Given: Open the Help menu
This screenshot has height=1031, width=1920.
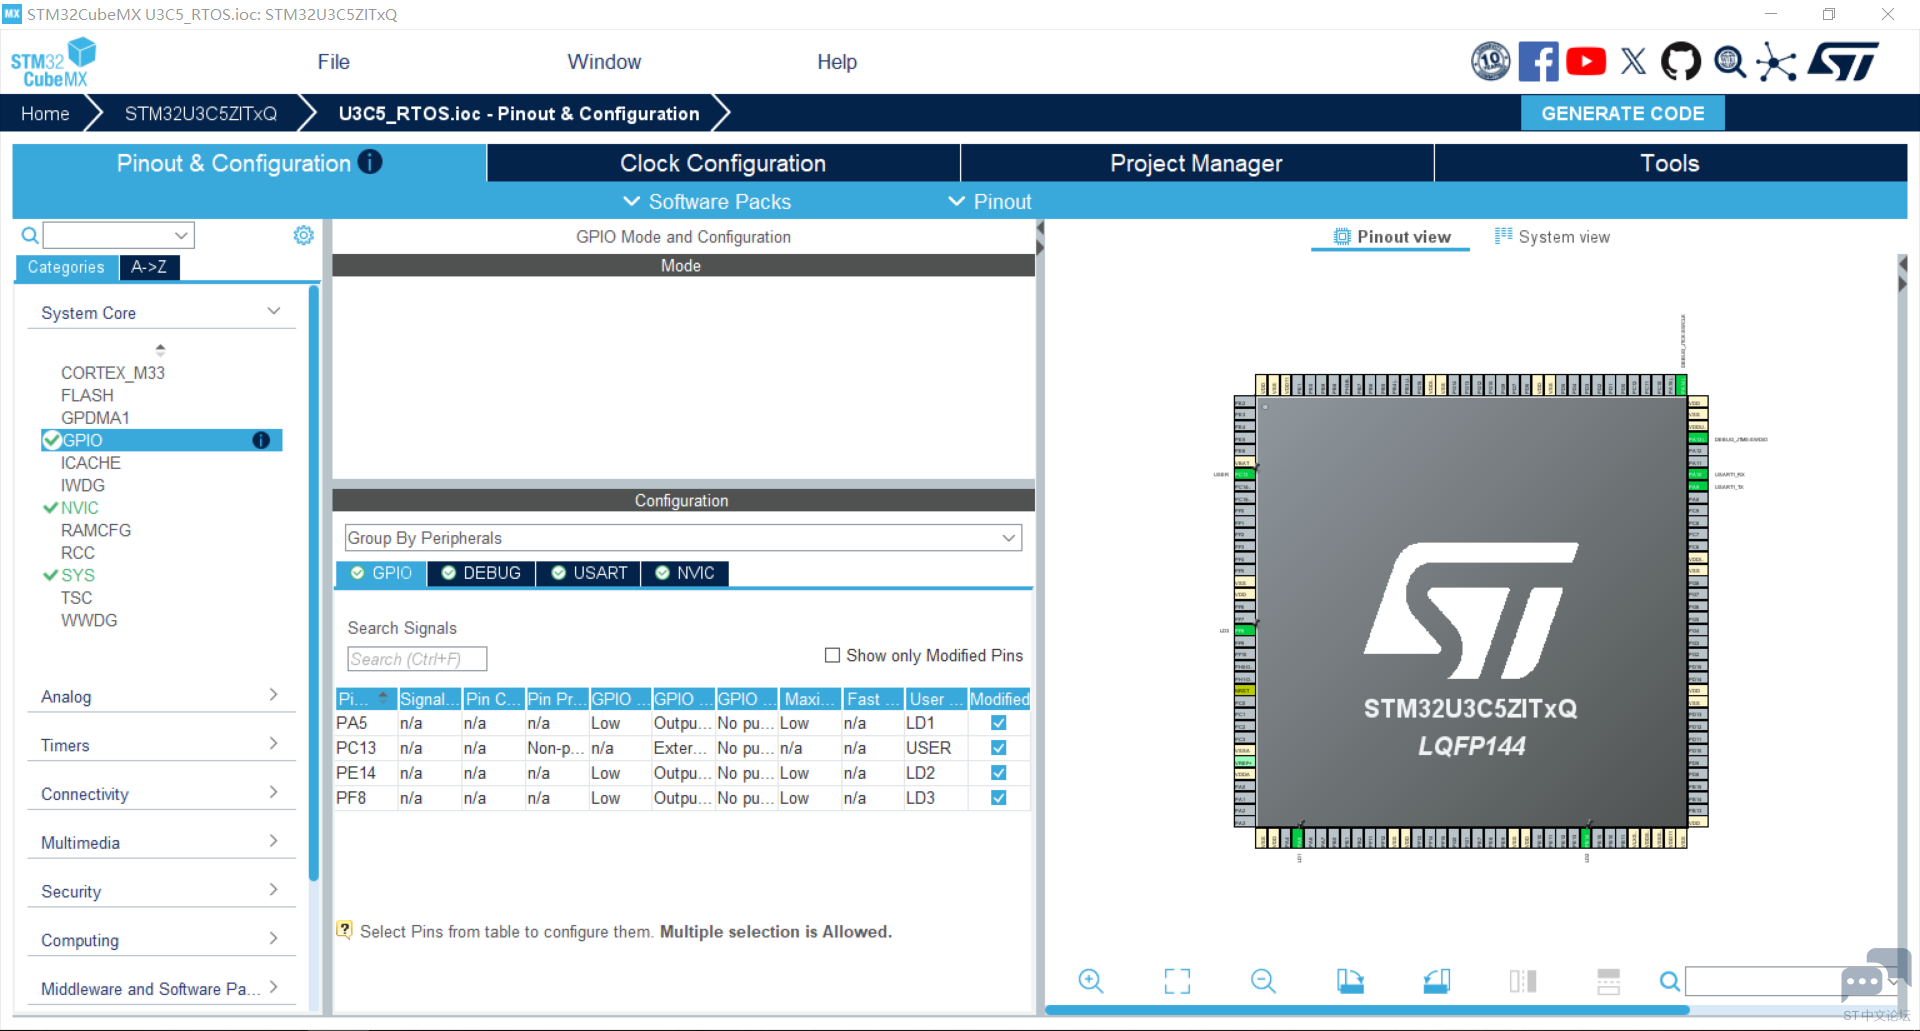Looking at the screenshot, I should pyautogui.click(x=837, y=62).
